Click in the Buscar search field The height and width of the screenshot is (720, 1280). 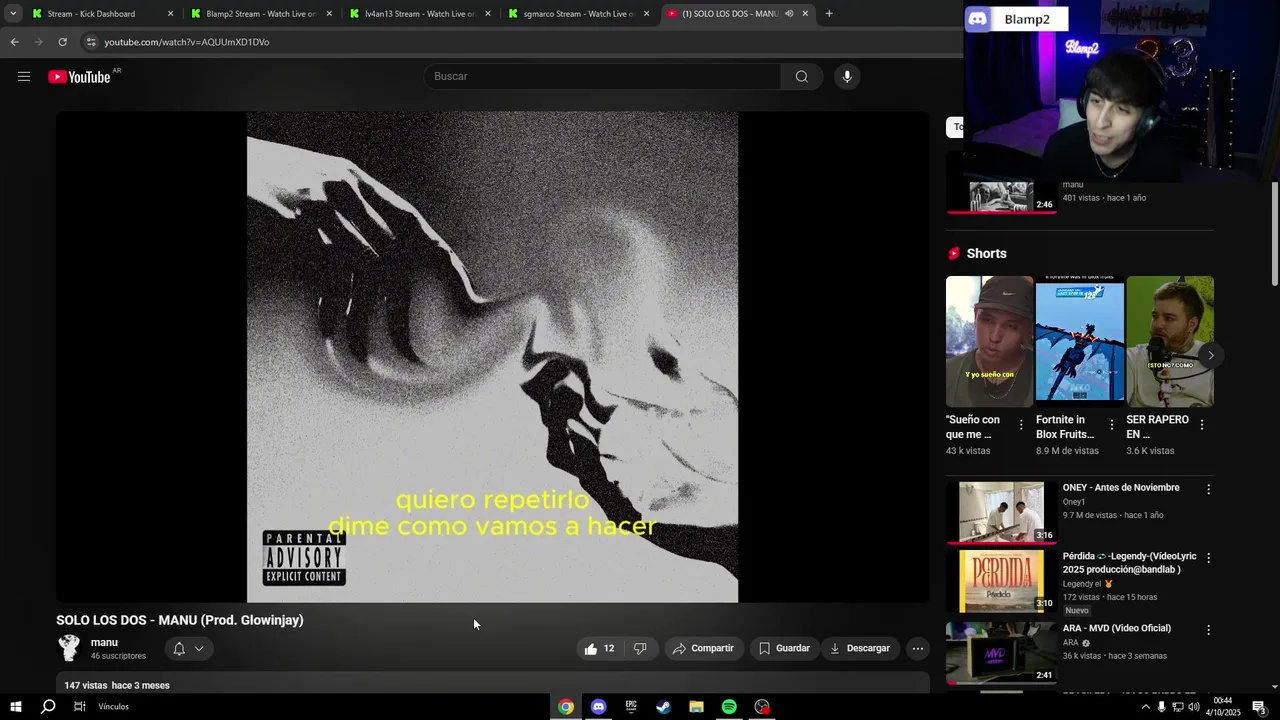click(603, 77)
